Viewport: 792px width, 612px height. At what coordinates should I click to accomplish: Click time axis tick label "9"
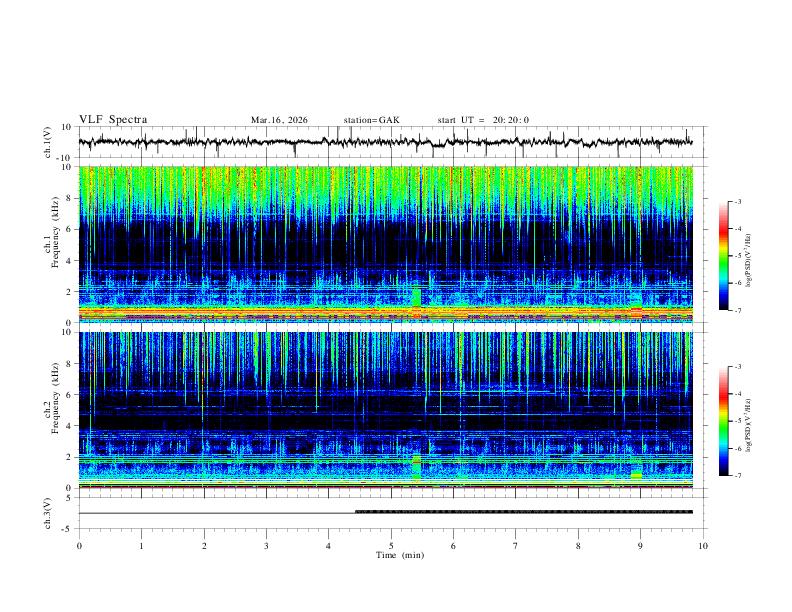pos(640,546)
